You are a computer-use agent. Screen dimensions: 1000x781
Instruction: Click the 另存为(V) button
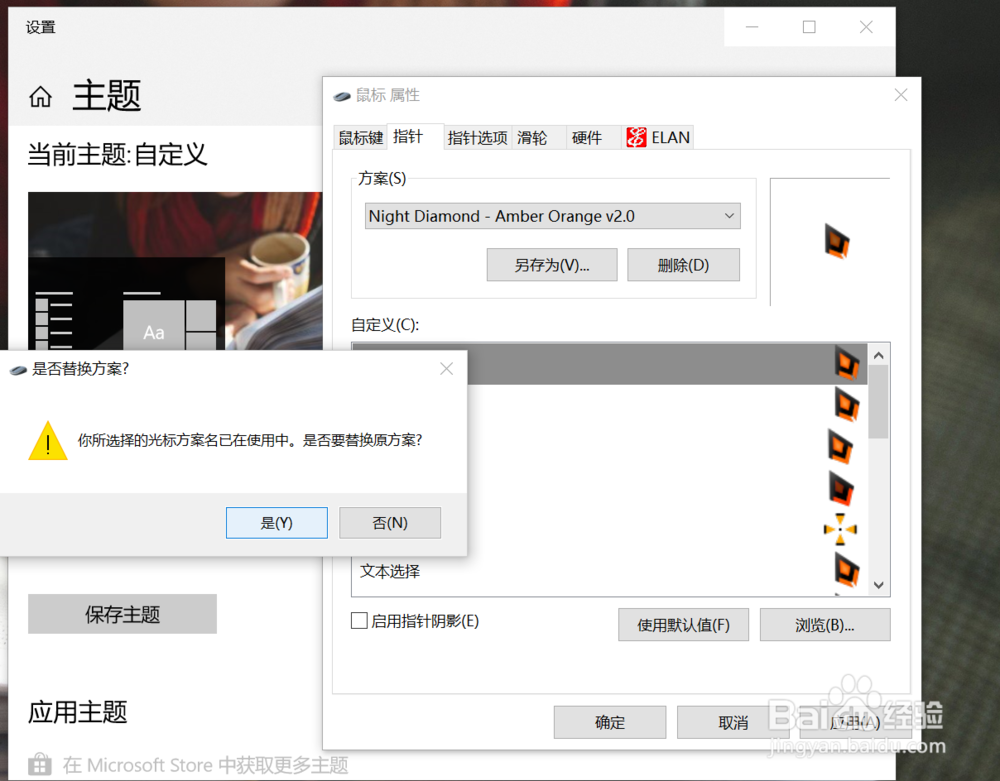click(551, 264)
